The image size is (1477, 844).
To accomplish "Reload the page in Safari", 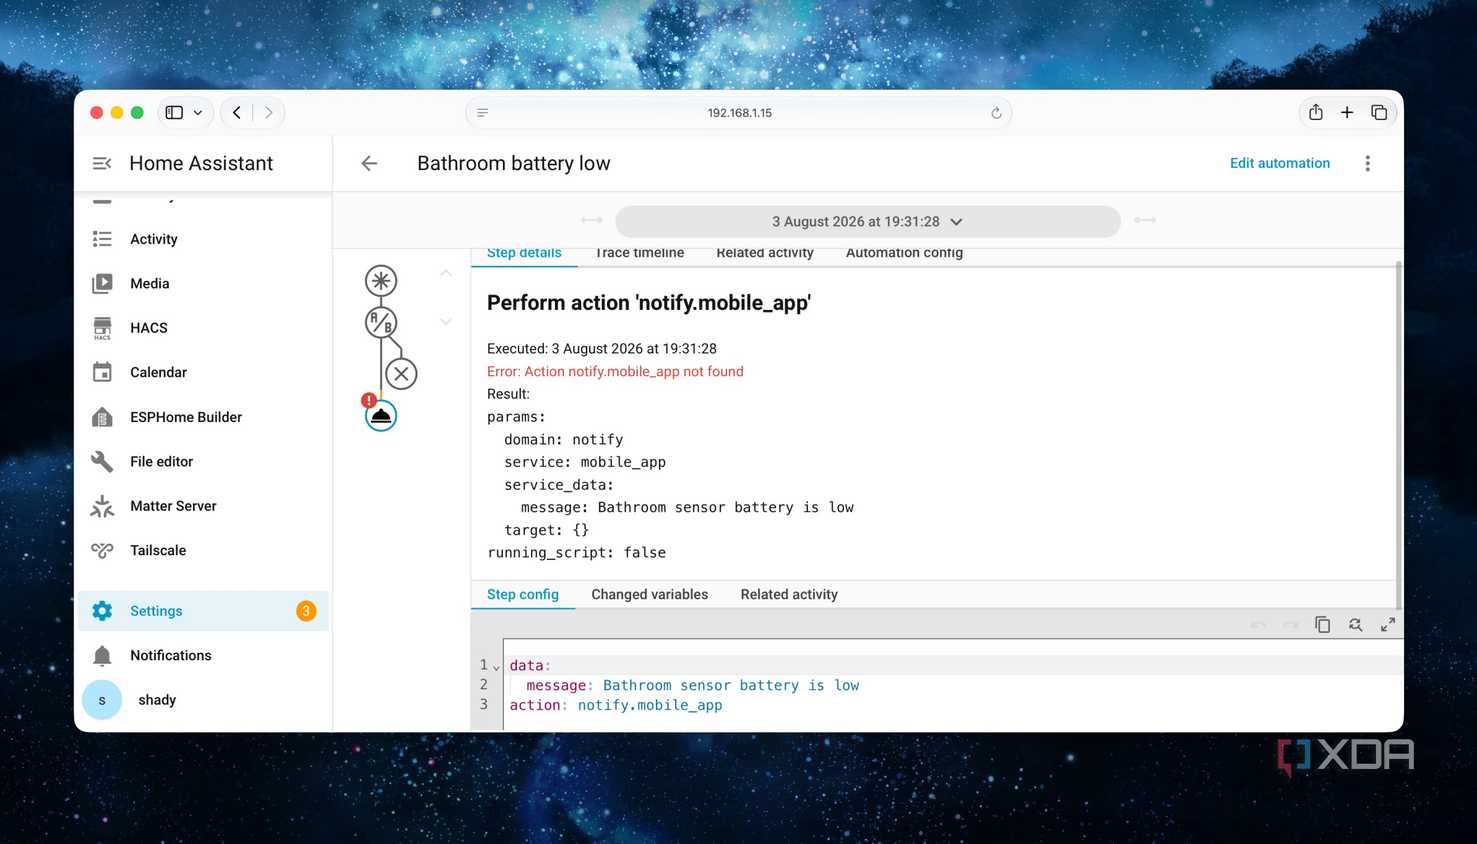I will point(996,113).
